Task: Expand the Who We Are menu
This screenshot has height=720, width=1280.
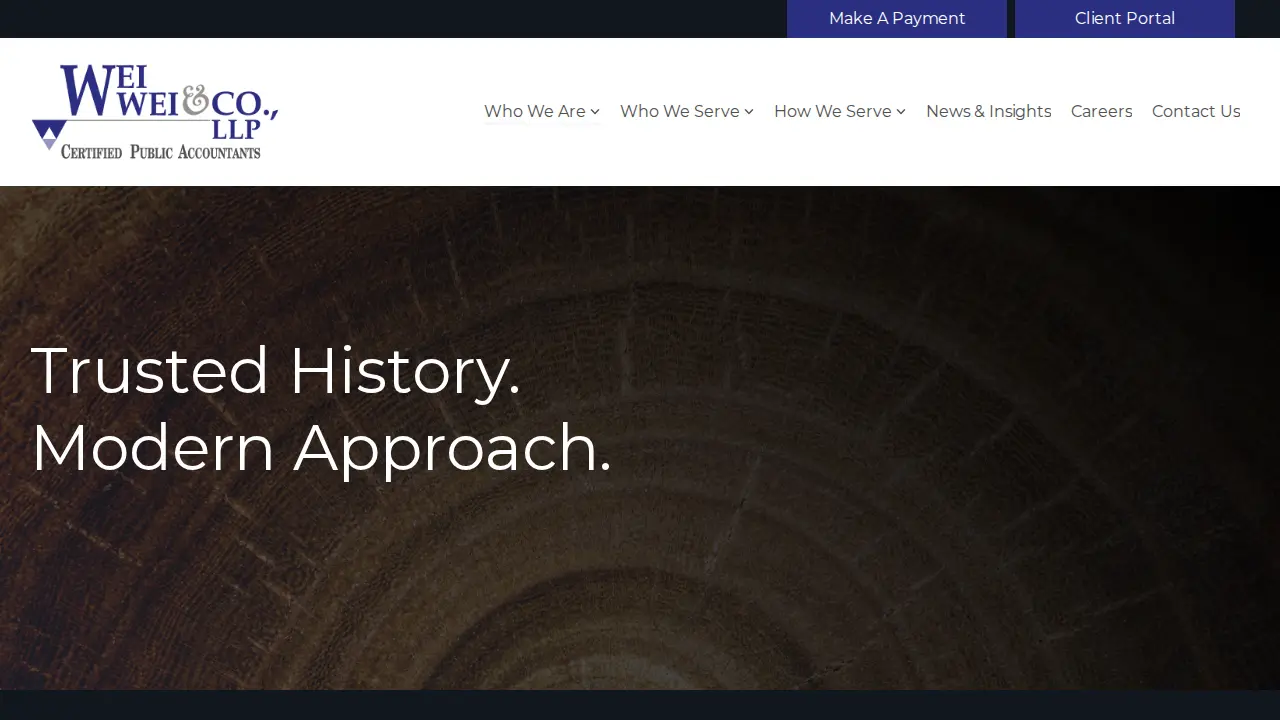Action: tap(542, 111)
